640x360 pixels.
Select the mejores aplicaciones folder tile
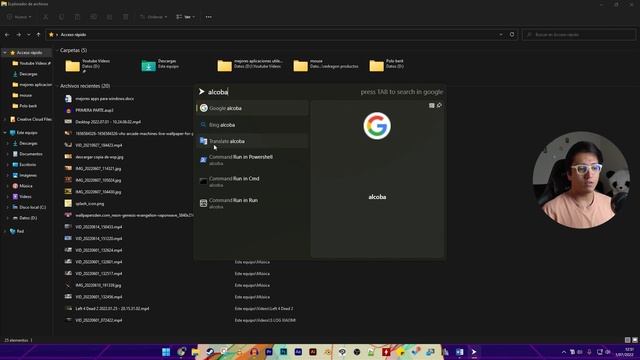250,65
